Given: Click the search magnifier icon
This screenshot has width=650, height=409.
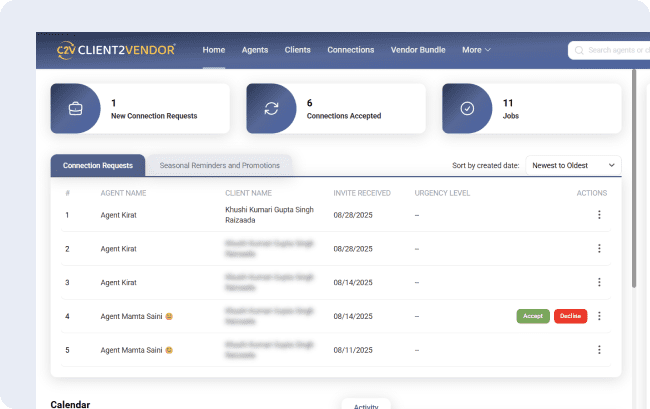Looking at the screenshot, I should (580, 50).
